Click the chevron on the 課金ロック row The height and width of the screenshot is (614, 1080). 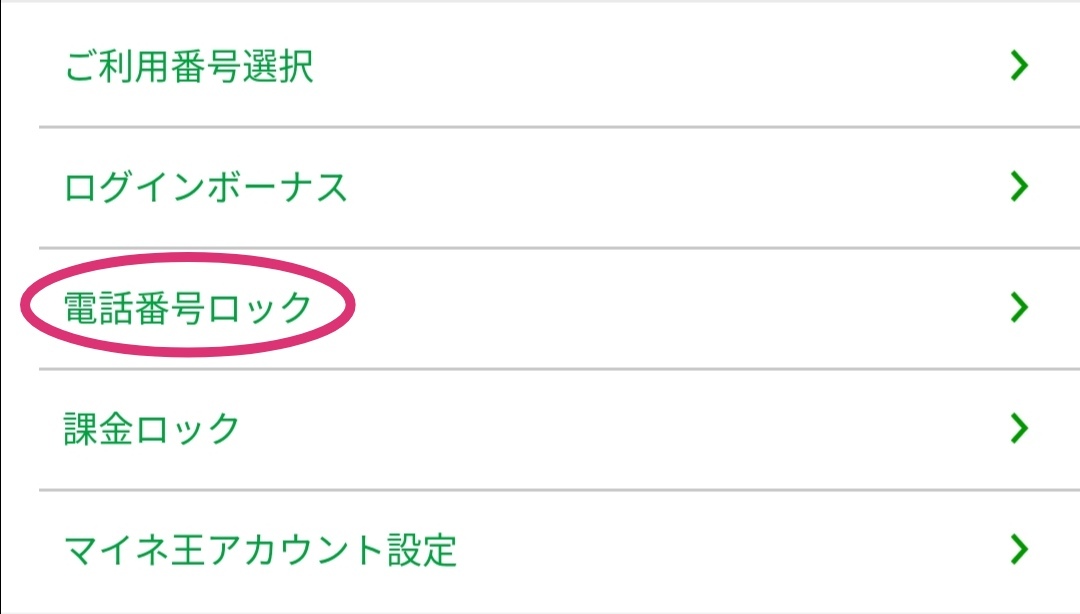(x=1019, y=429)
